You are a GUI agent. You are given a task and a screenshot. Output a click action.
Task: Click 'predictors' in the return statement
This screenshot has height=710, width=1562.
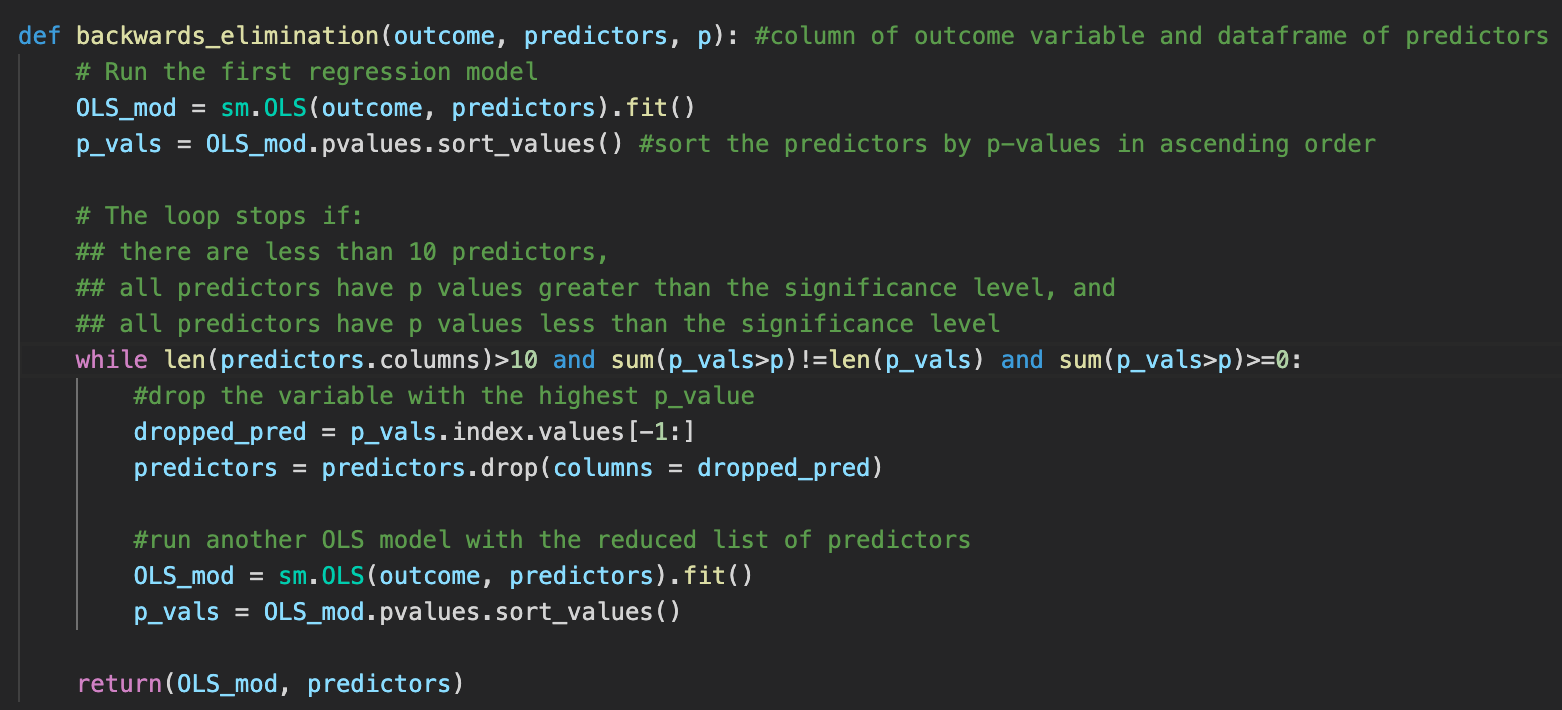point(379,684)
